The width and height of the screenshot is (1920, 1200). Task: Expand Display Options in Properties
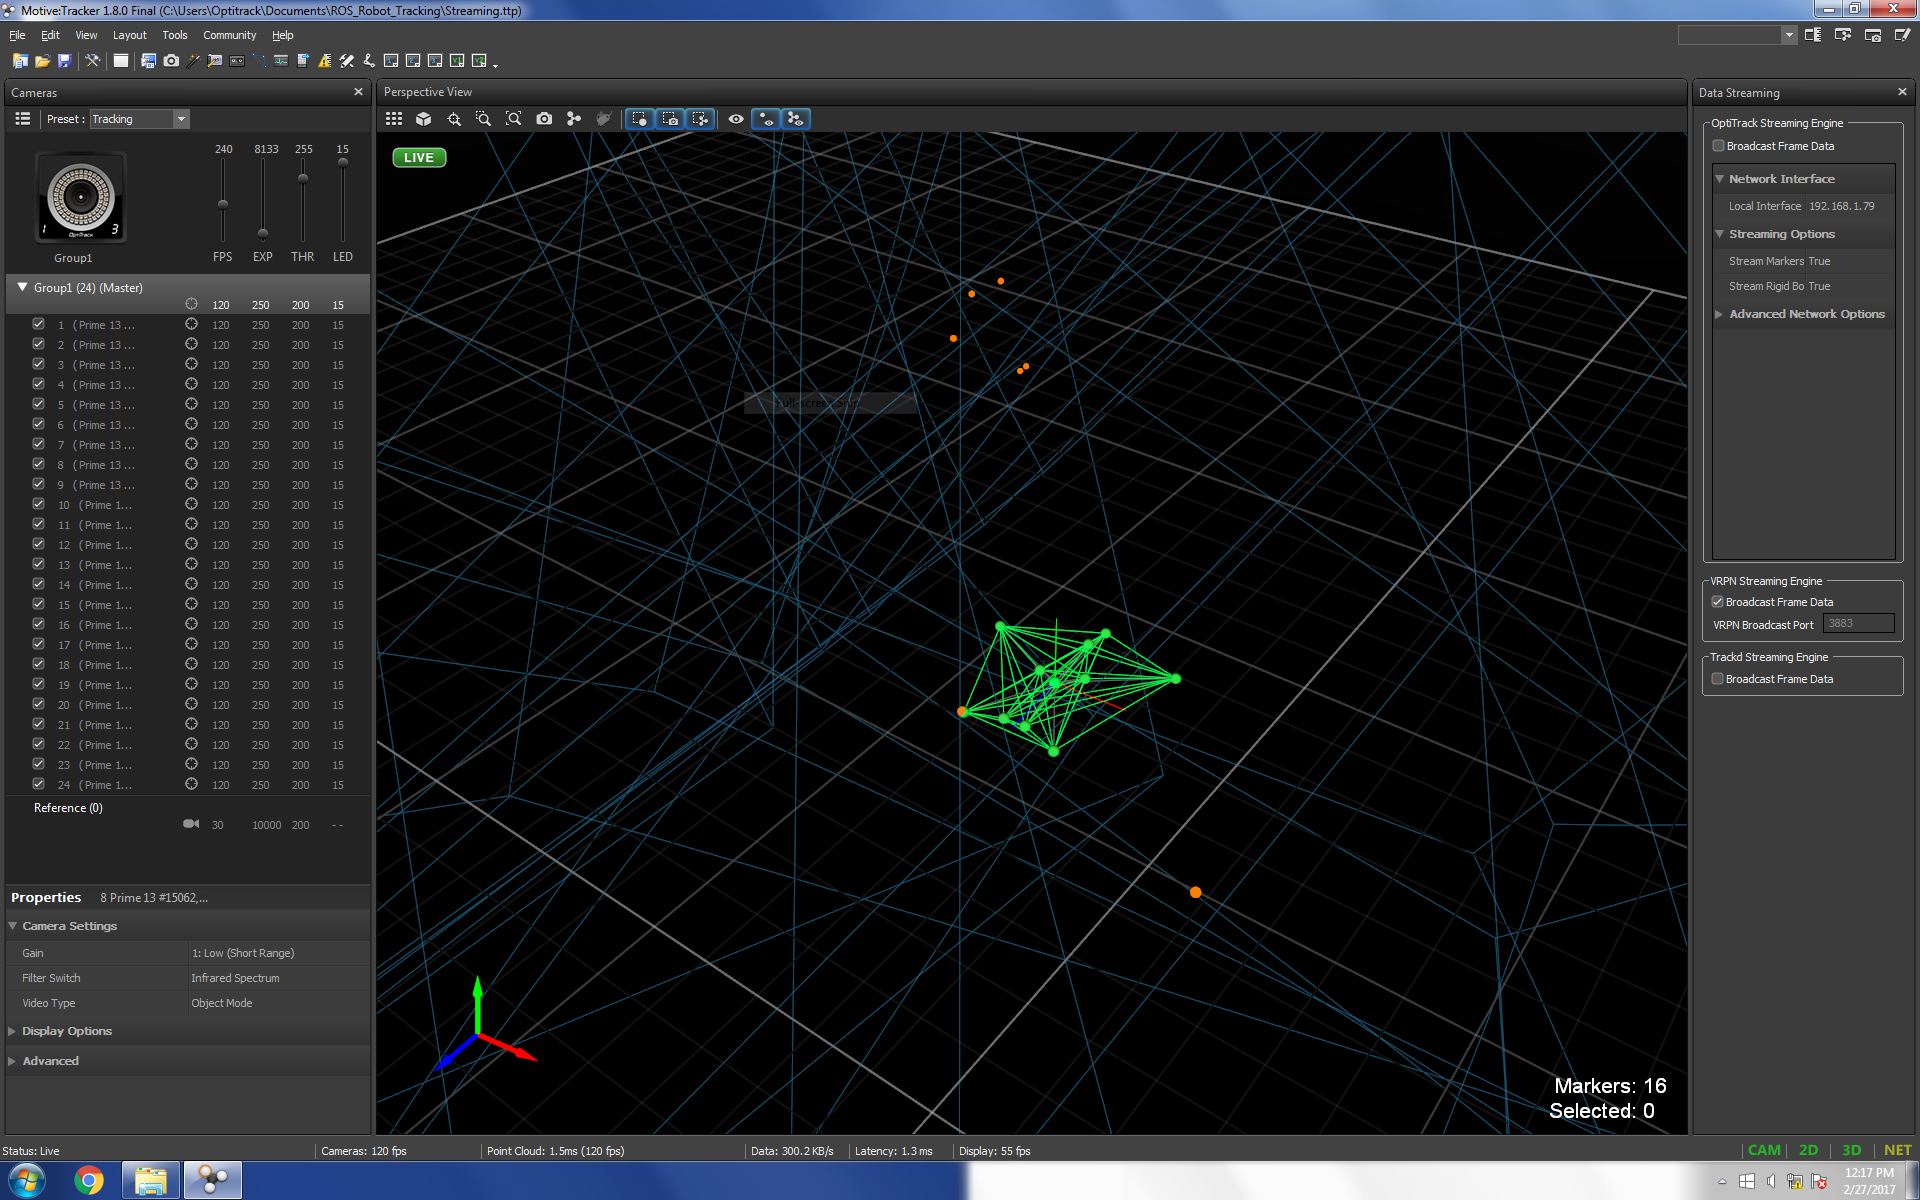click(12, 1031)
